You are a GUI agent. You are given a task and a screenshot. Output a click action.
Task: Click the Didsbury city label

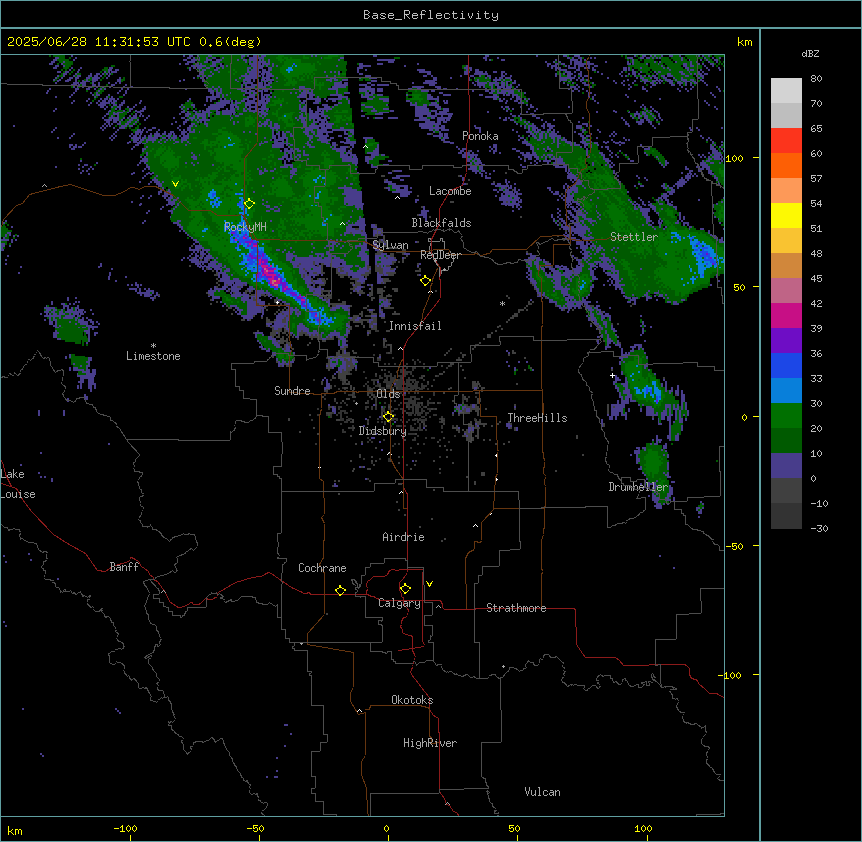tap(383, 431)
